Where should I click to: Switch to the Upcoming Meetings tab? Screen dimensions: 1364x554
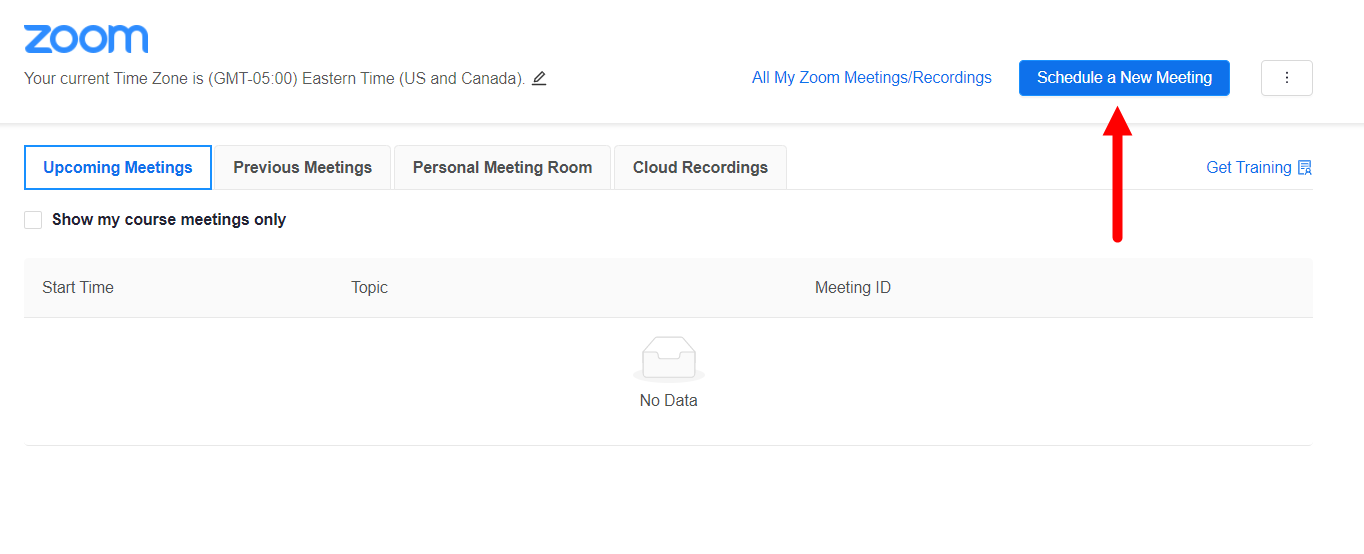(118, 167)
